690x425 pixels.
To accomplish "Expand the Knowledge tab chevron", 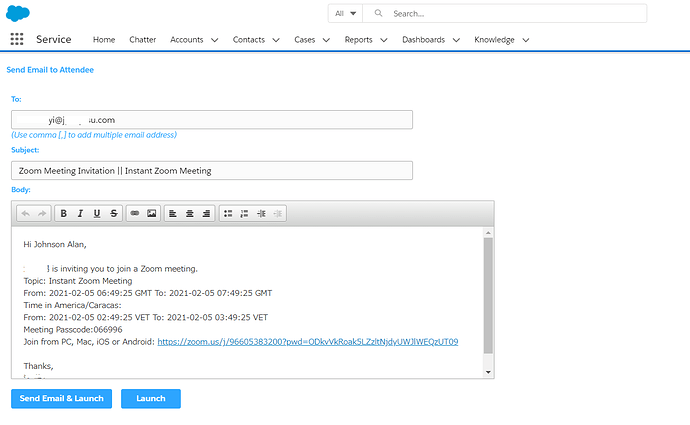I will pyautogui.click(x=525, y=40).
